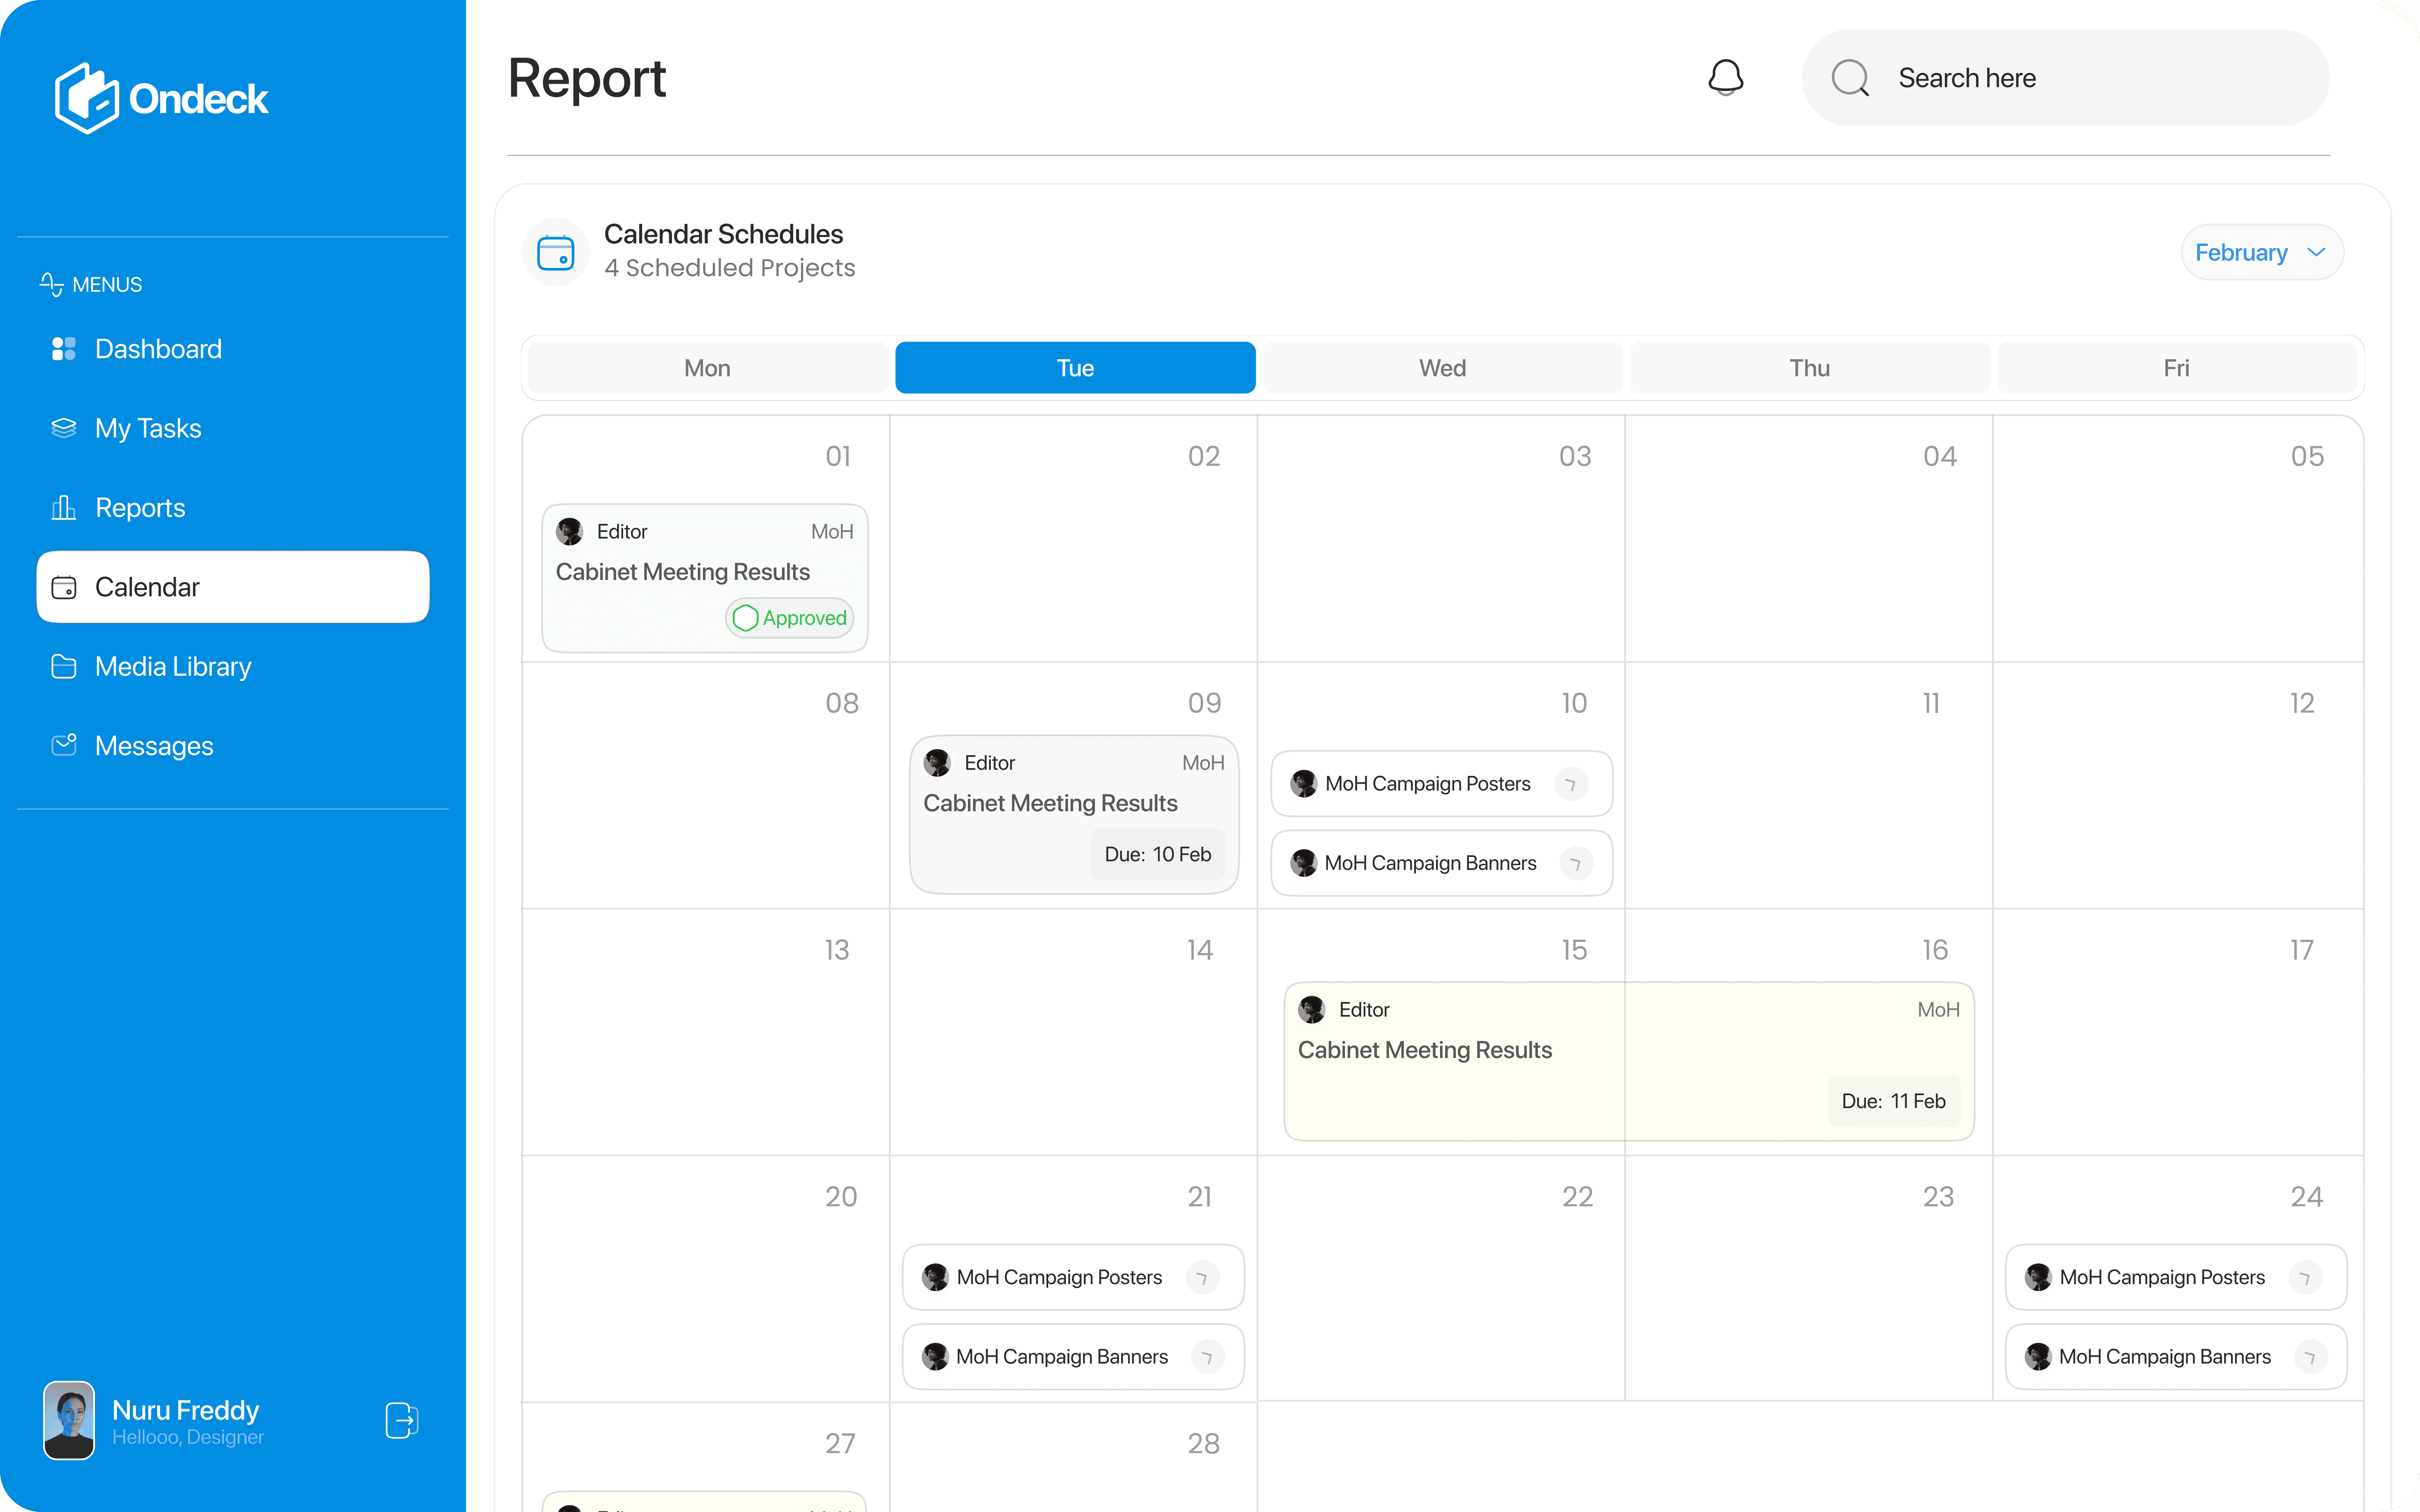Select the Wed day tab
The image size is (2420, 1512).
click(1442, 368)
